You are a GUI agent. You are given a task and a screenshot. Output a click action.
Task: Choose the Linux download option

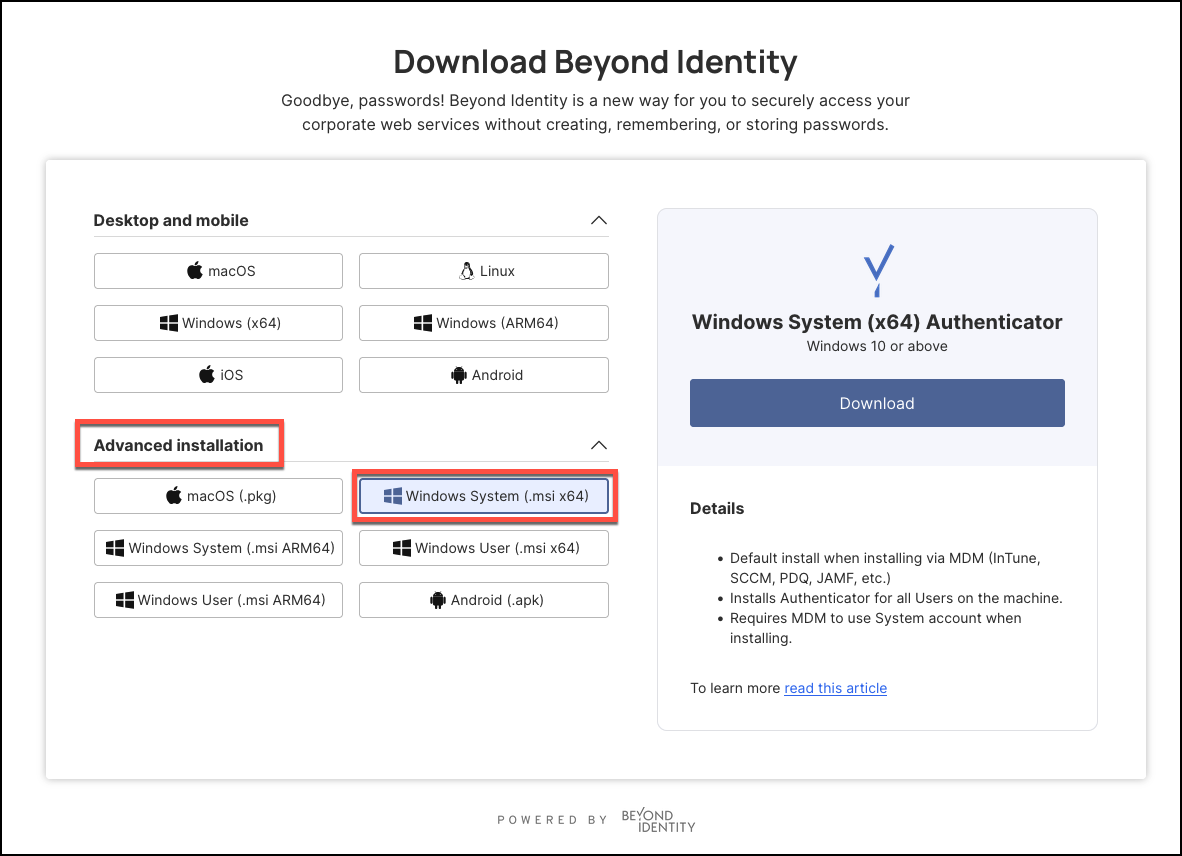[x=483, y=270]
